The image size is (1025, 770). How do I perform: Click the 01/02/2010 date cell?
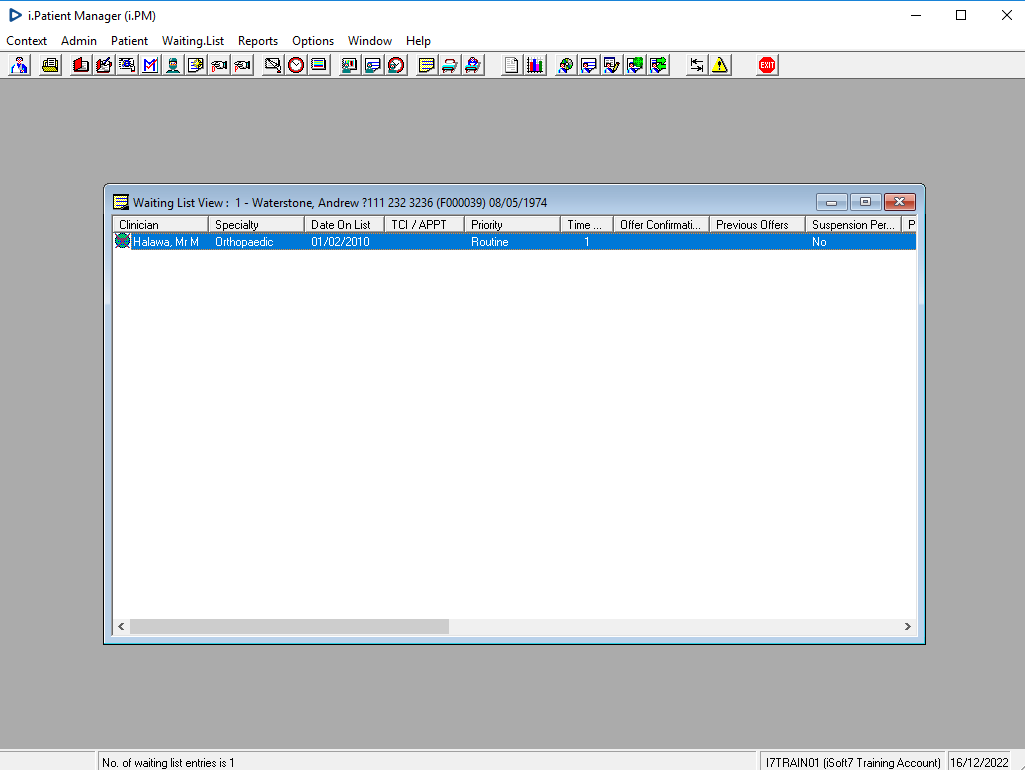340,242
